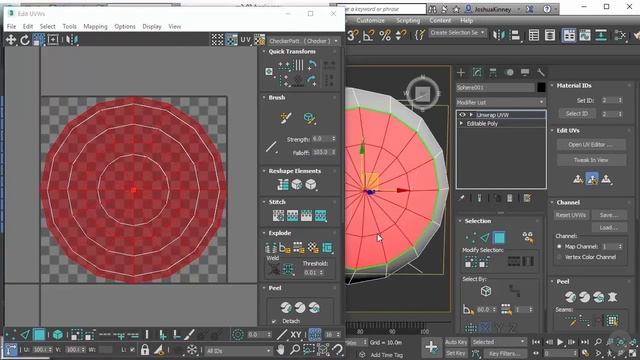
Task: Click Pelt Map icon in command panel Peel
Action: (613, 297)
